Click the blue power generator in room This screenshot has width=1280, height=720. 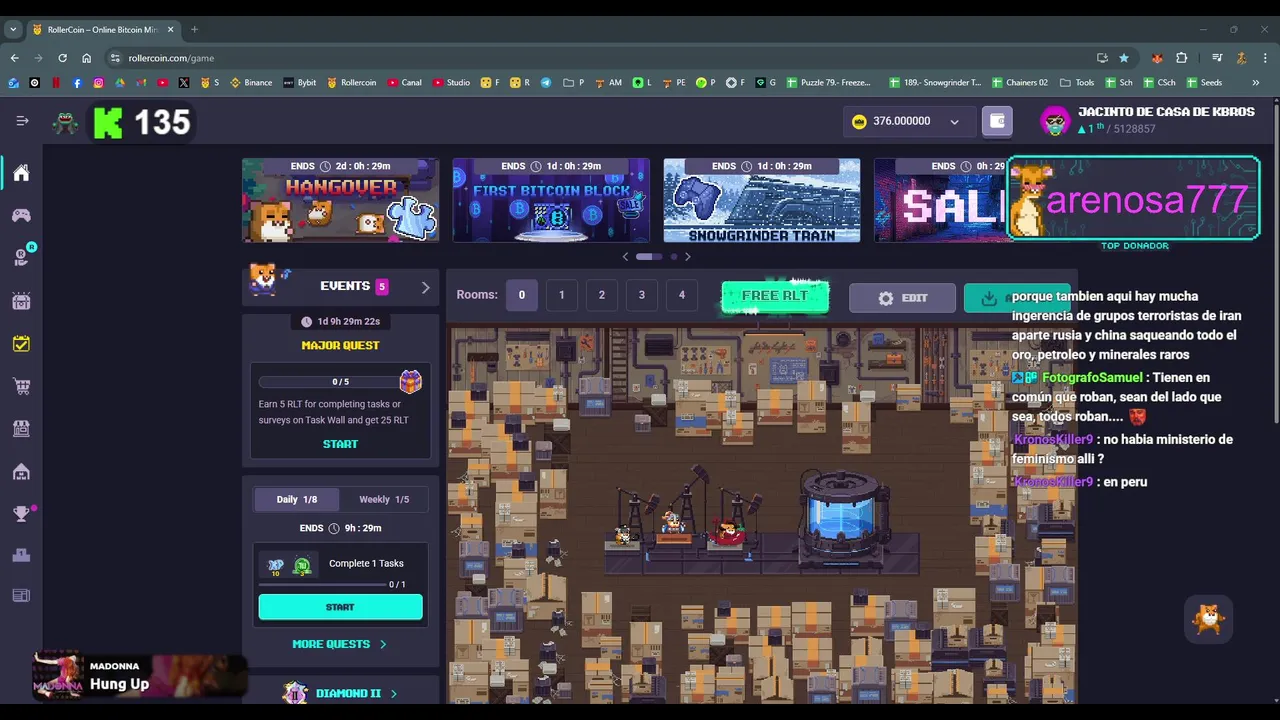[x=844, y=516]
